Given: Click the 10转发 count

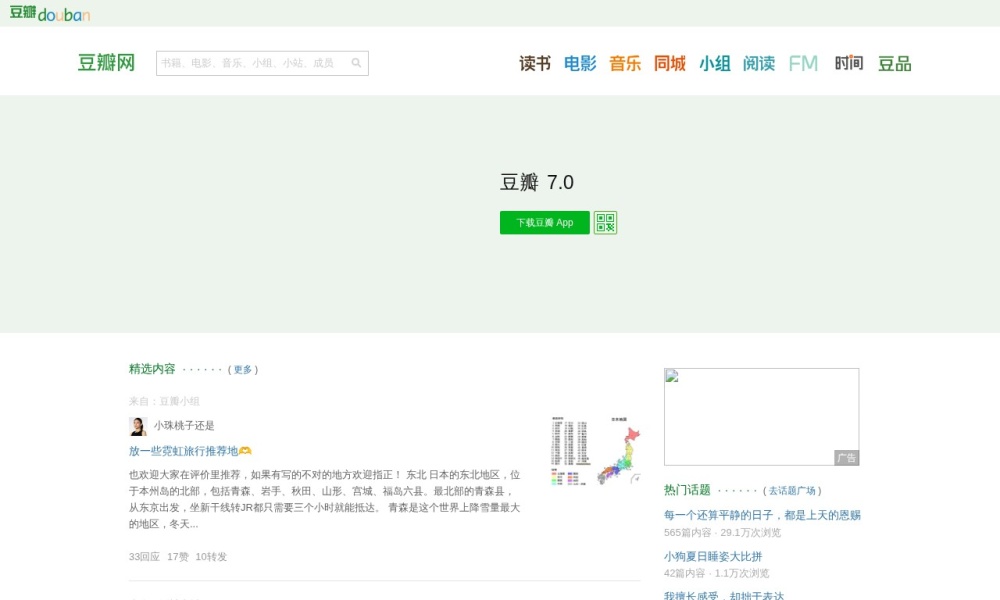Looking at the screenshot, I should point(211,557).
